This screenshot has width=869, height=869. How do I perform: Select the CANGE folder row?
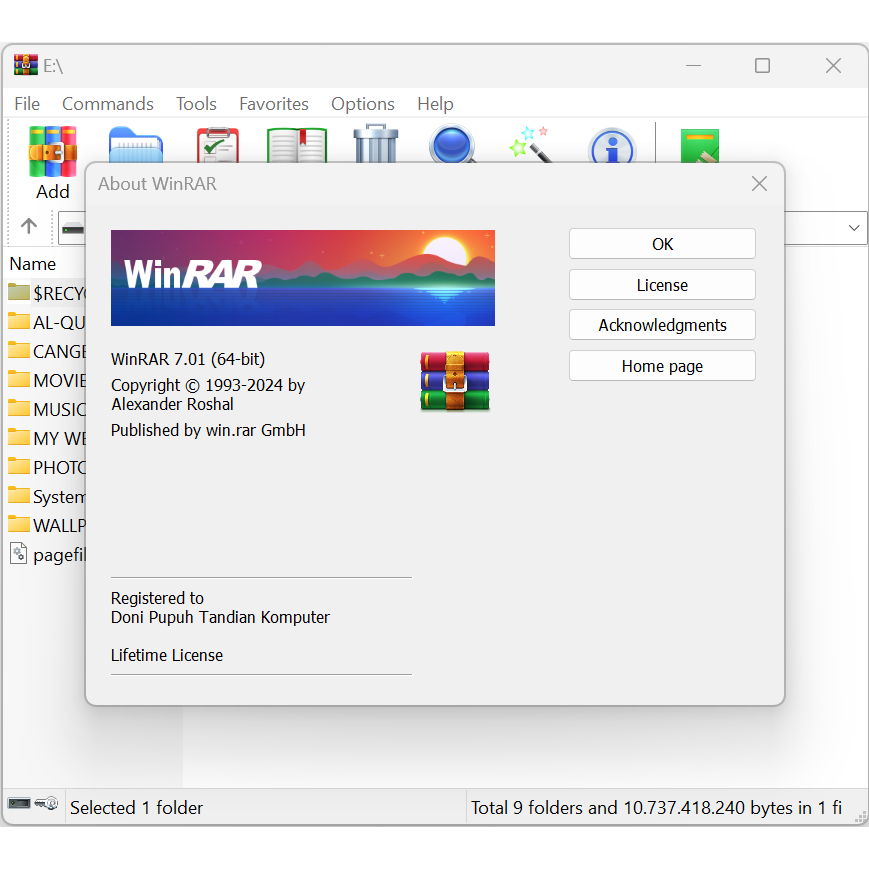click(47, 351)
